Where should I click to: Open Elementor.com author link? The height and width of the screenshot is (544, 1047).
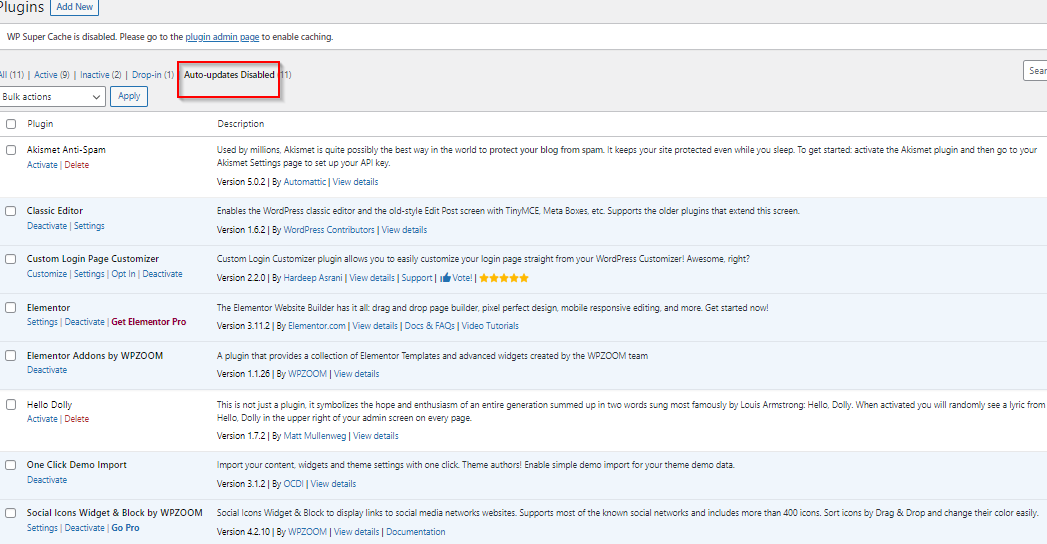tap(317, 326)
